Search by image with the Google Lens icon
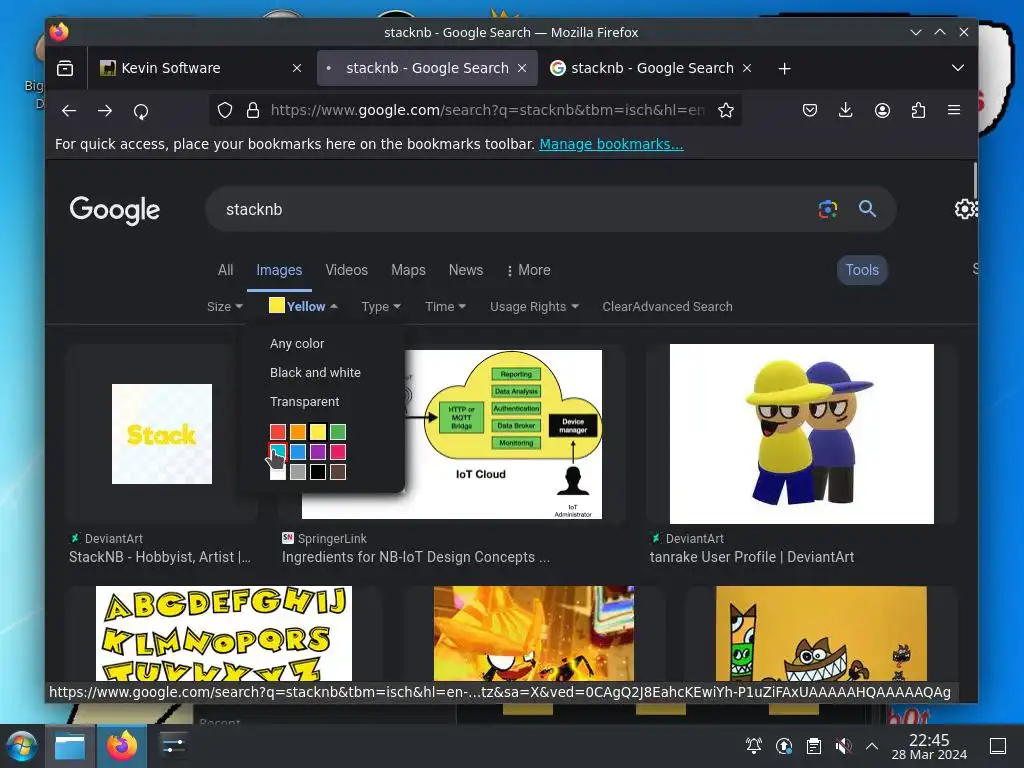Viewport: 1024px width, 768px height. tap(827, 209)
